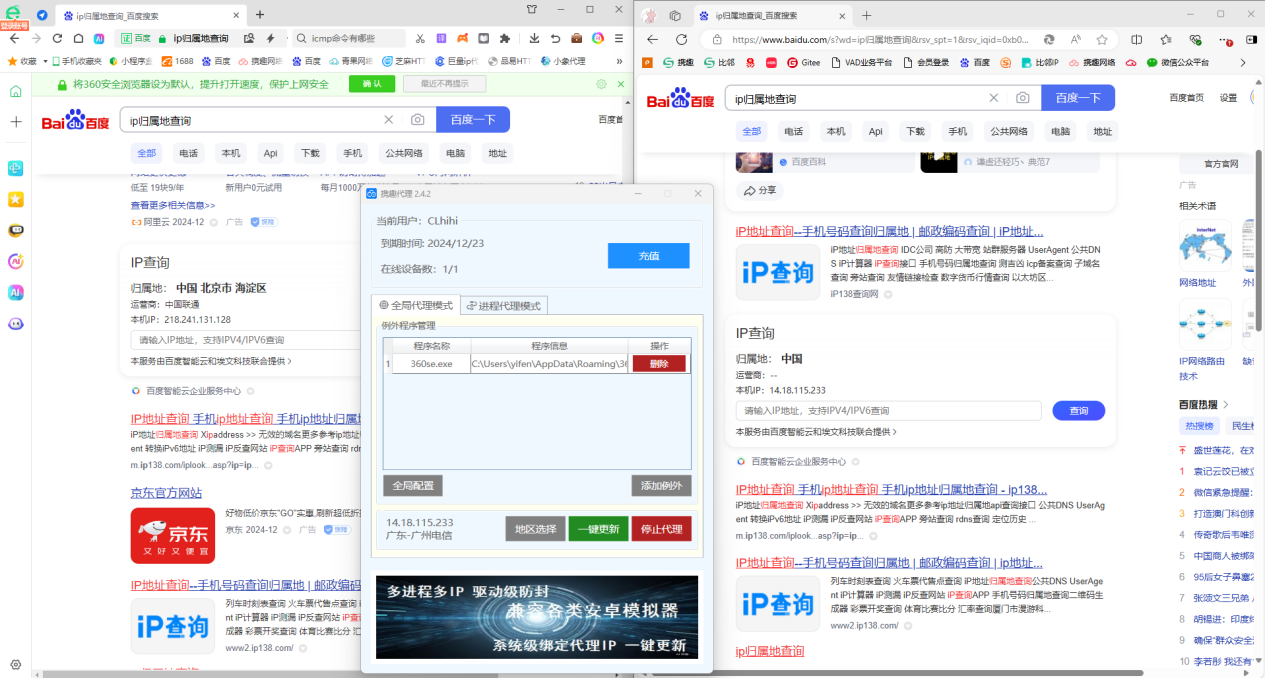Clear the right Baidu search box with X
The width and height of the screenshot is (1265, 678).
[x=994, y=98]
